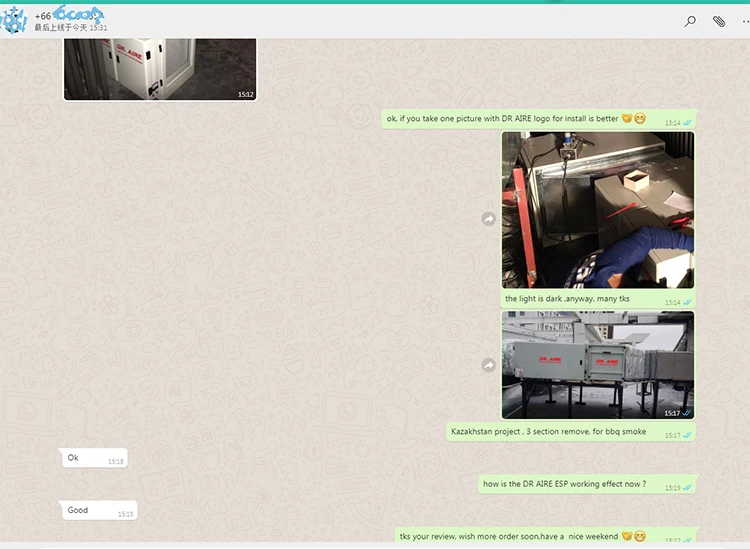This screenshot has height=549, width=750.
Task: Select the "the light is dark" caption
Action: click(567, 299)
